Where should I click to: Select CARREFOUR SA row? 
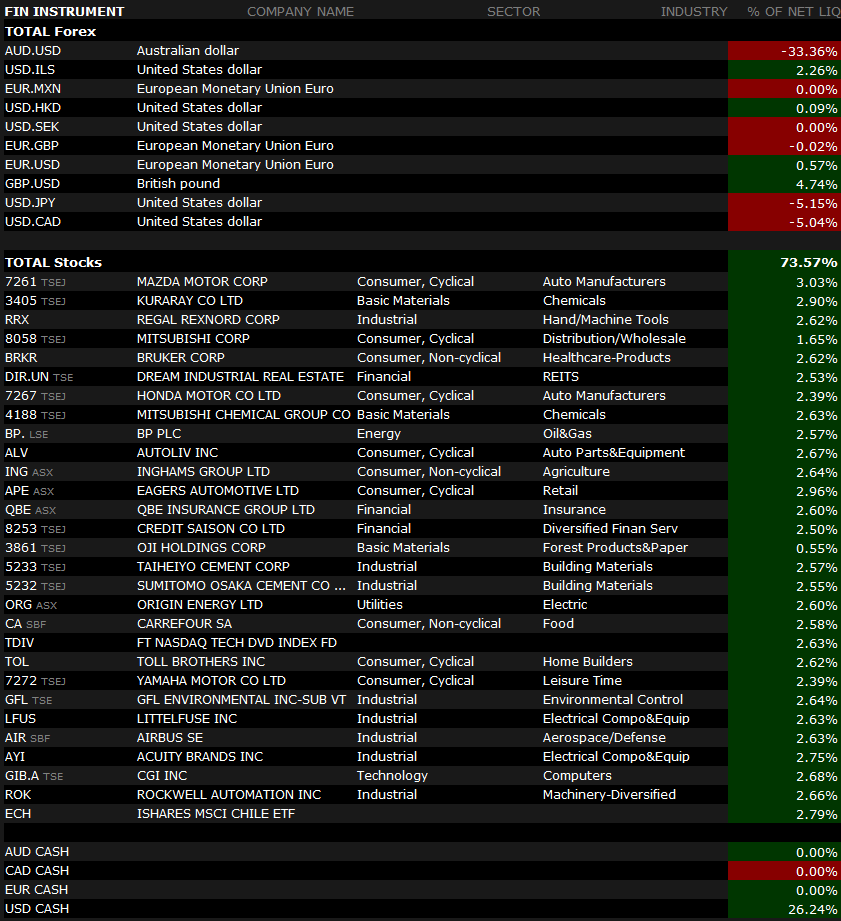click(x=420, y=624)
